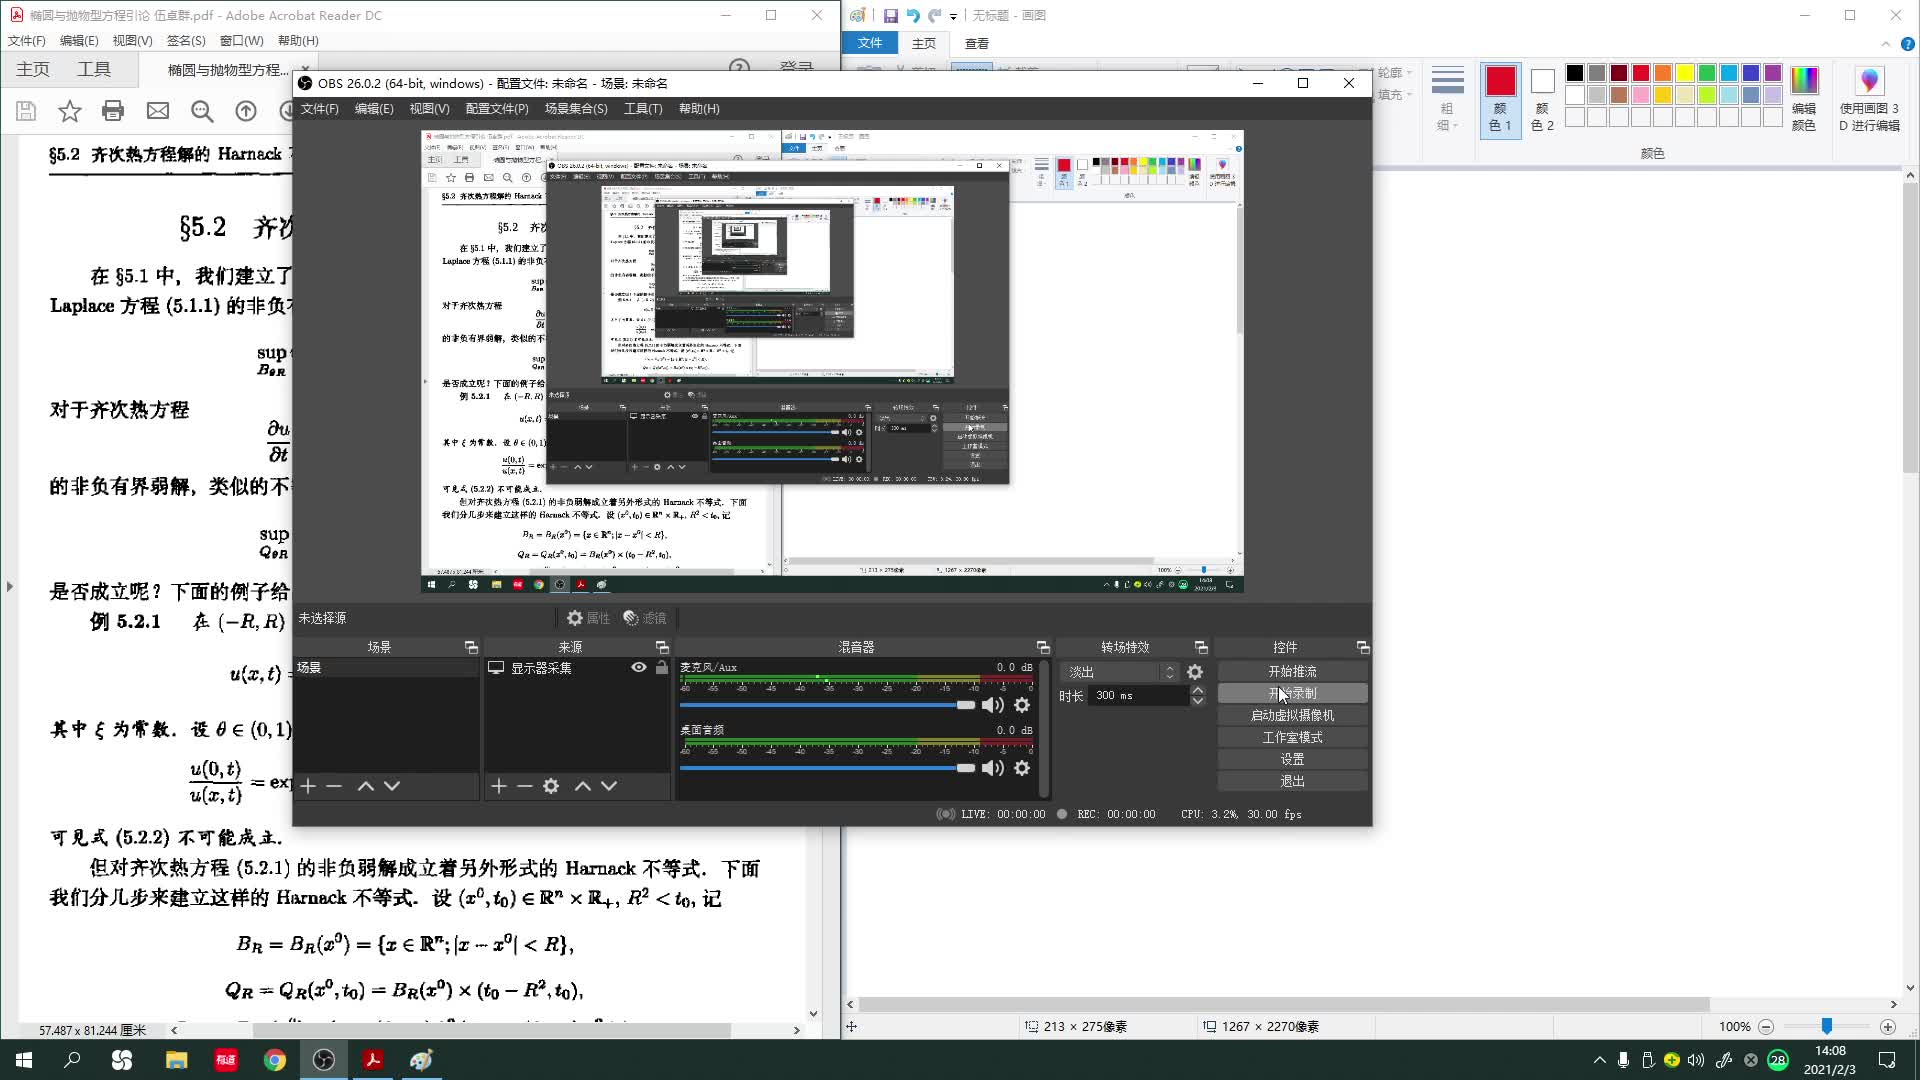Enable 工作室模式 studio mode button
The height and width of the screenshot is (1080, 1920).
click(1292, 737)
